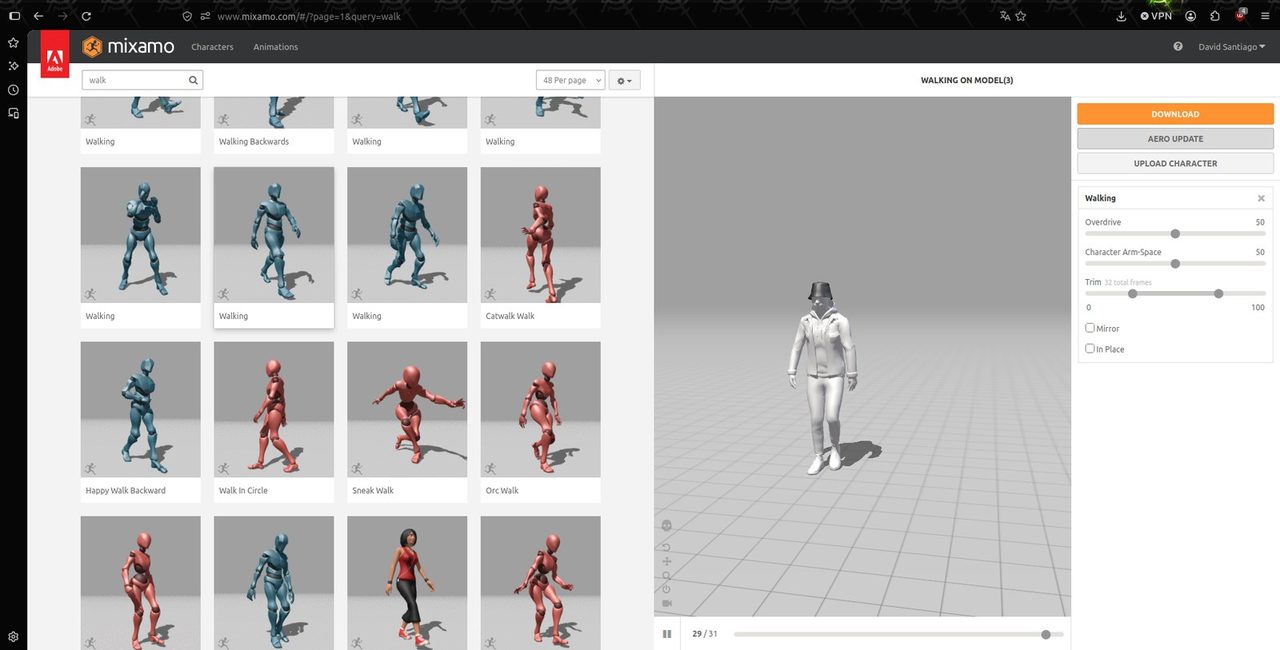Viewport: 1280px width, 650px height.
Task: Open the David Santiago account menu
Action: click(x=1231, y=47)
